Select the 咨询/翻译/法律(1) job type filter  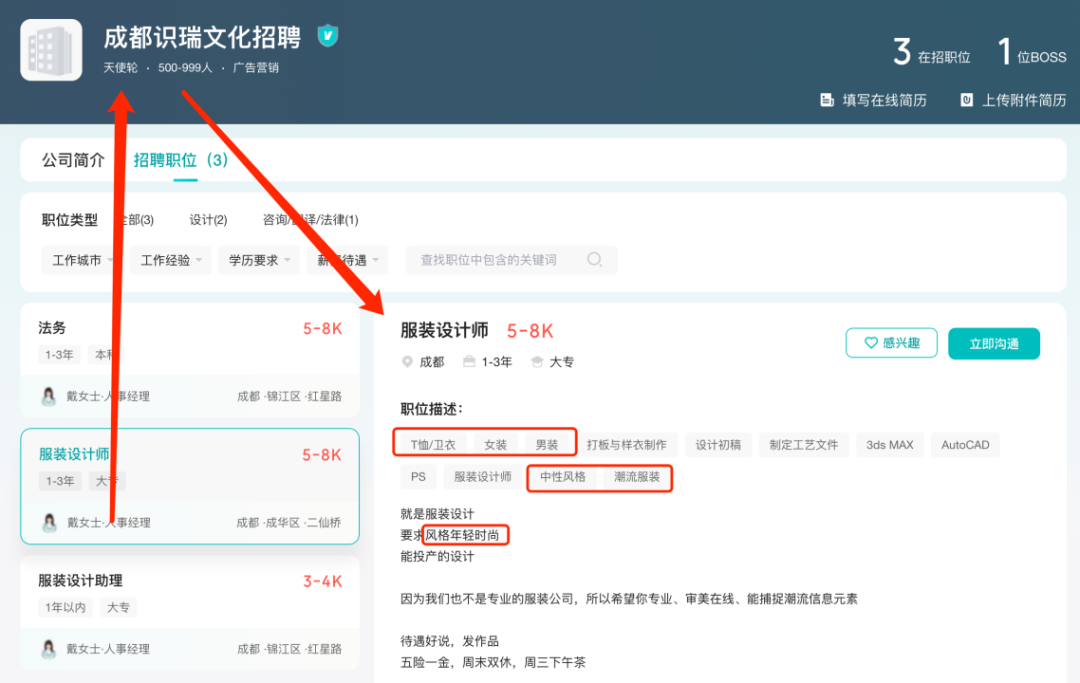(310, 220)
